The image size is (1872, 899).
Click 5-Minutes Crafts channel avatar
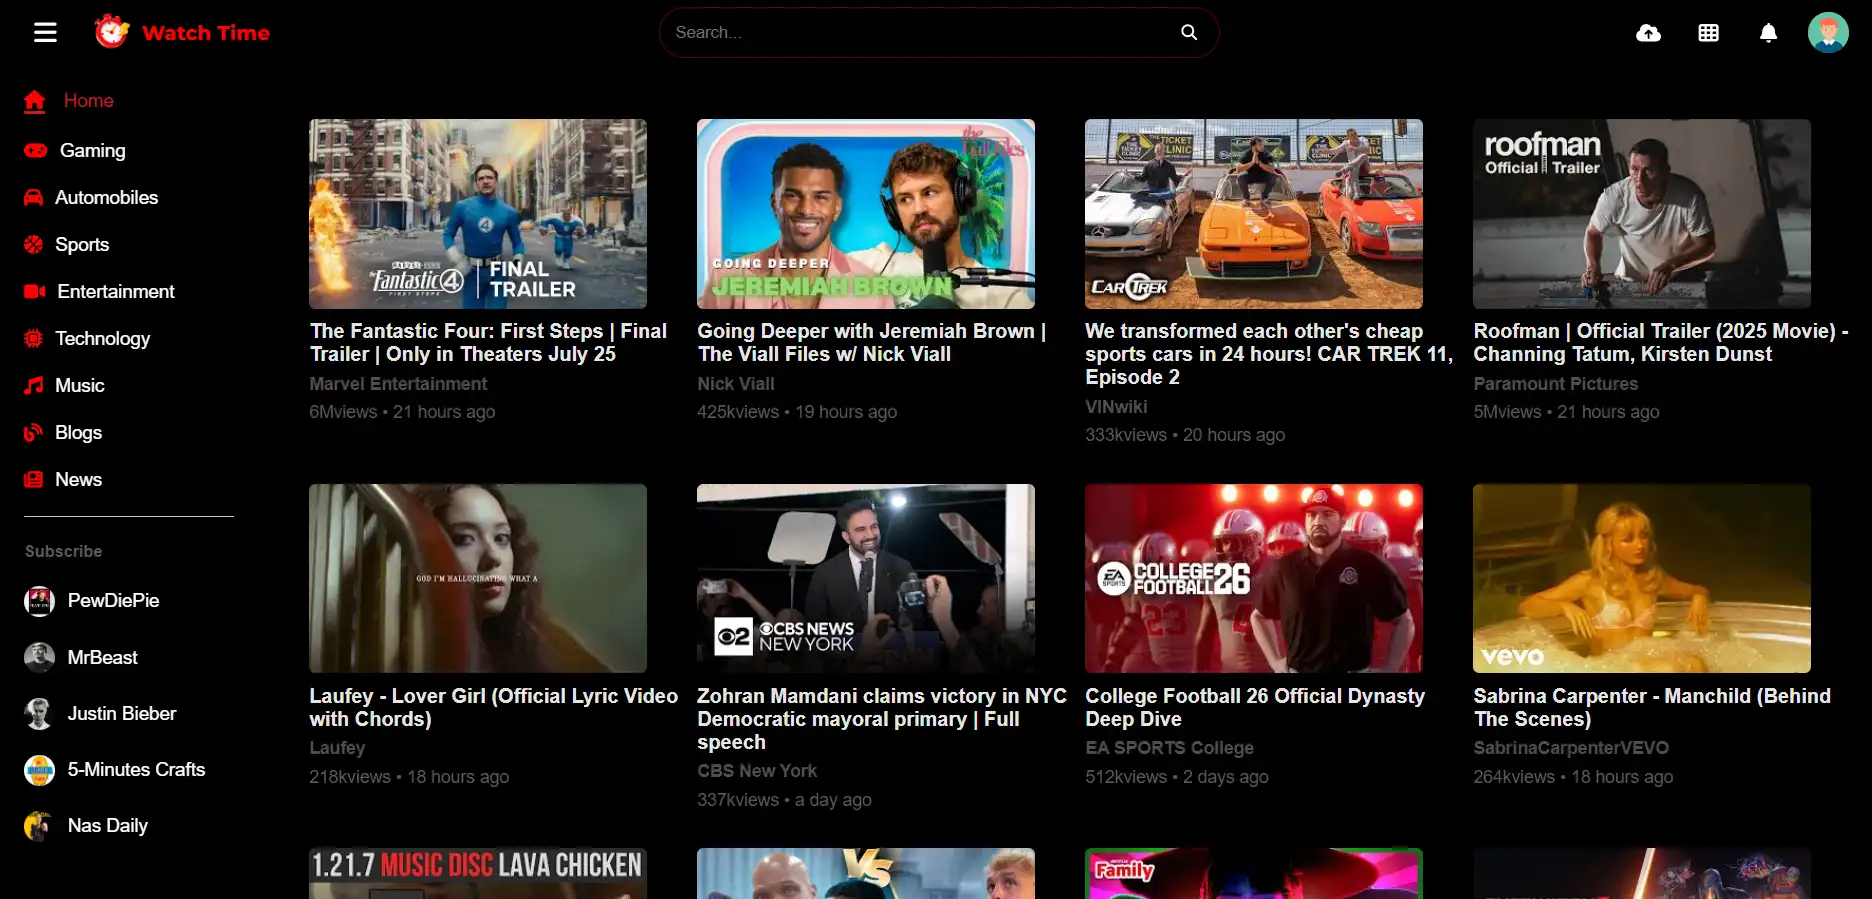[x=39, y=770]
